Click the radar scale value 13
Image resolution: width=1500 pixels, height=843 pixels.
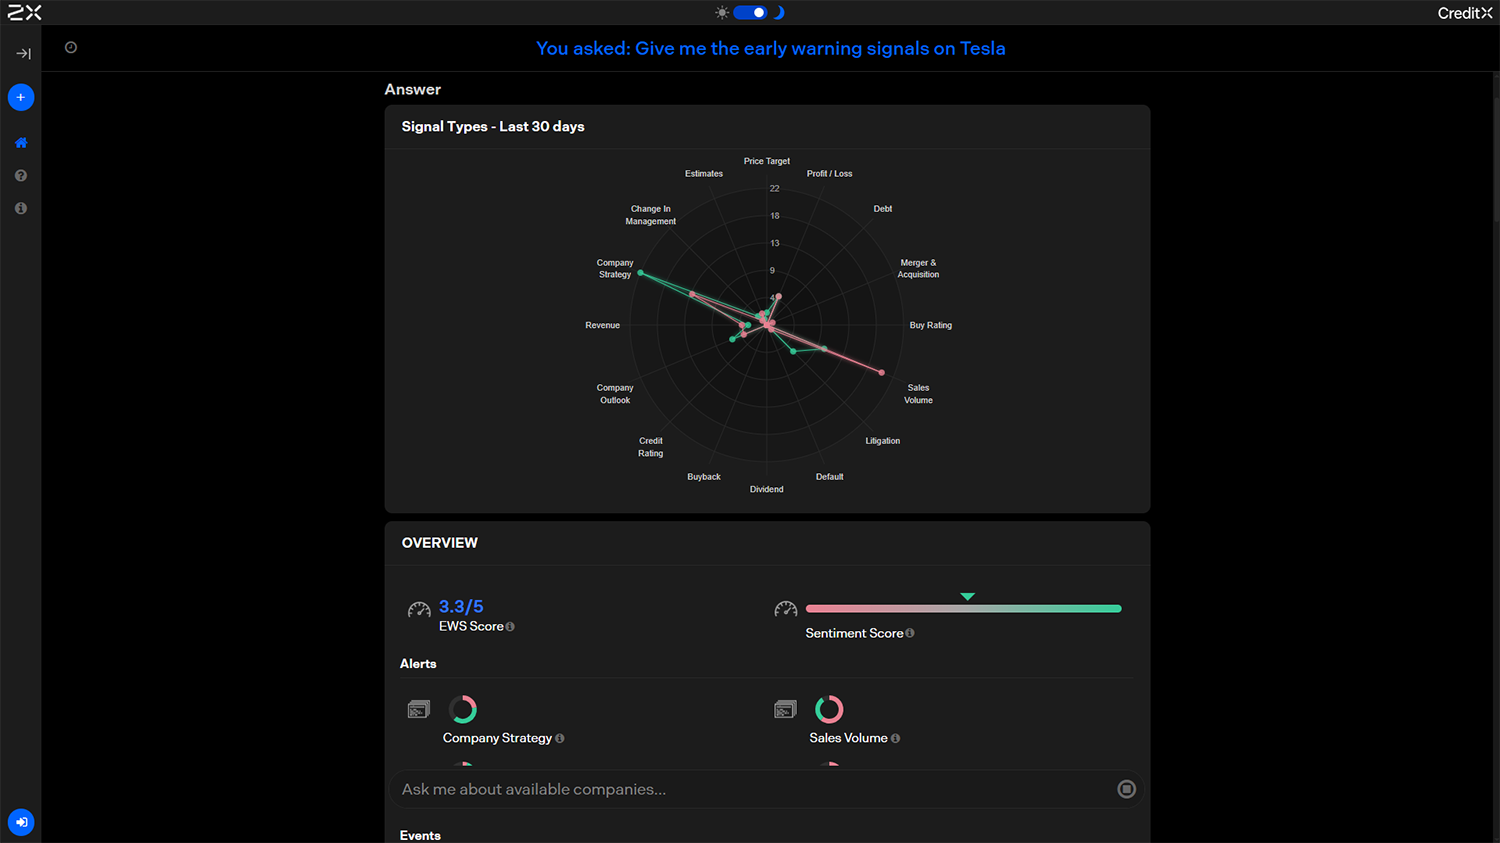774,243
